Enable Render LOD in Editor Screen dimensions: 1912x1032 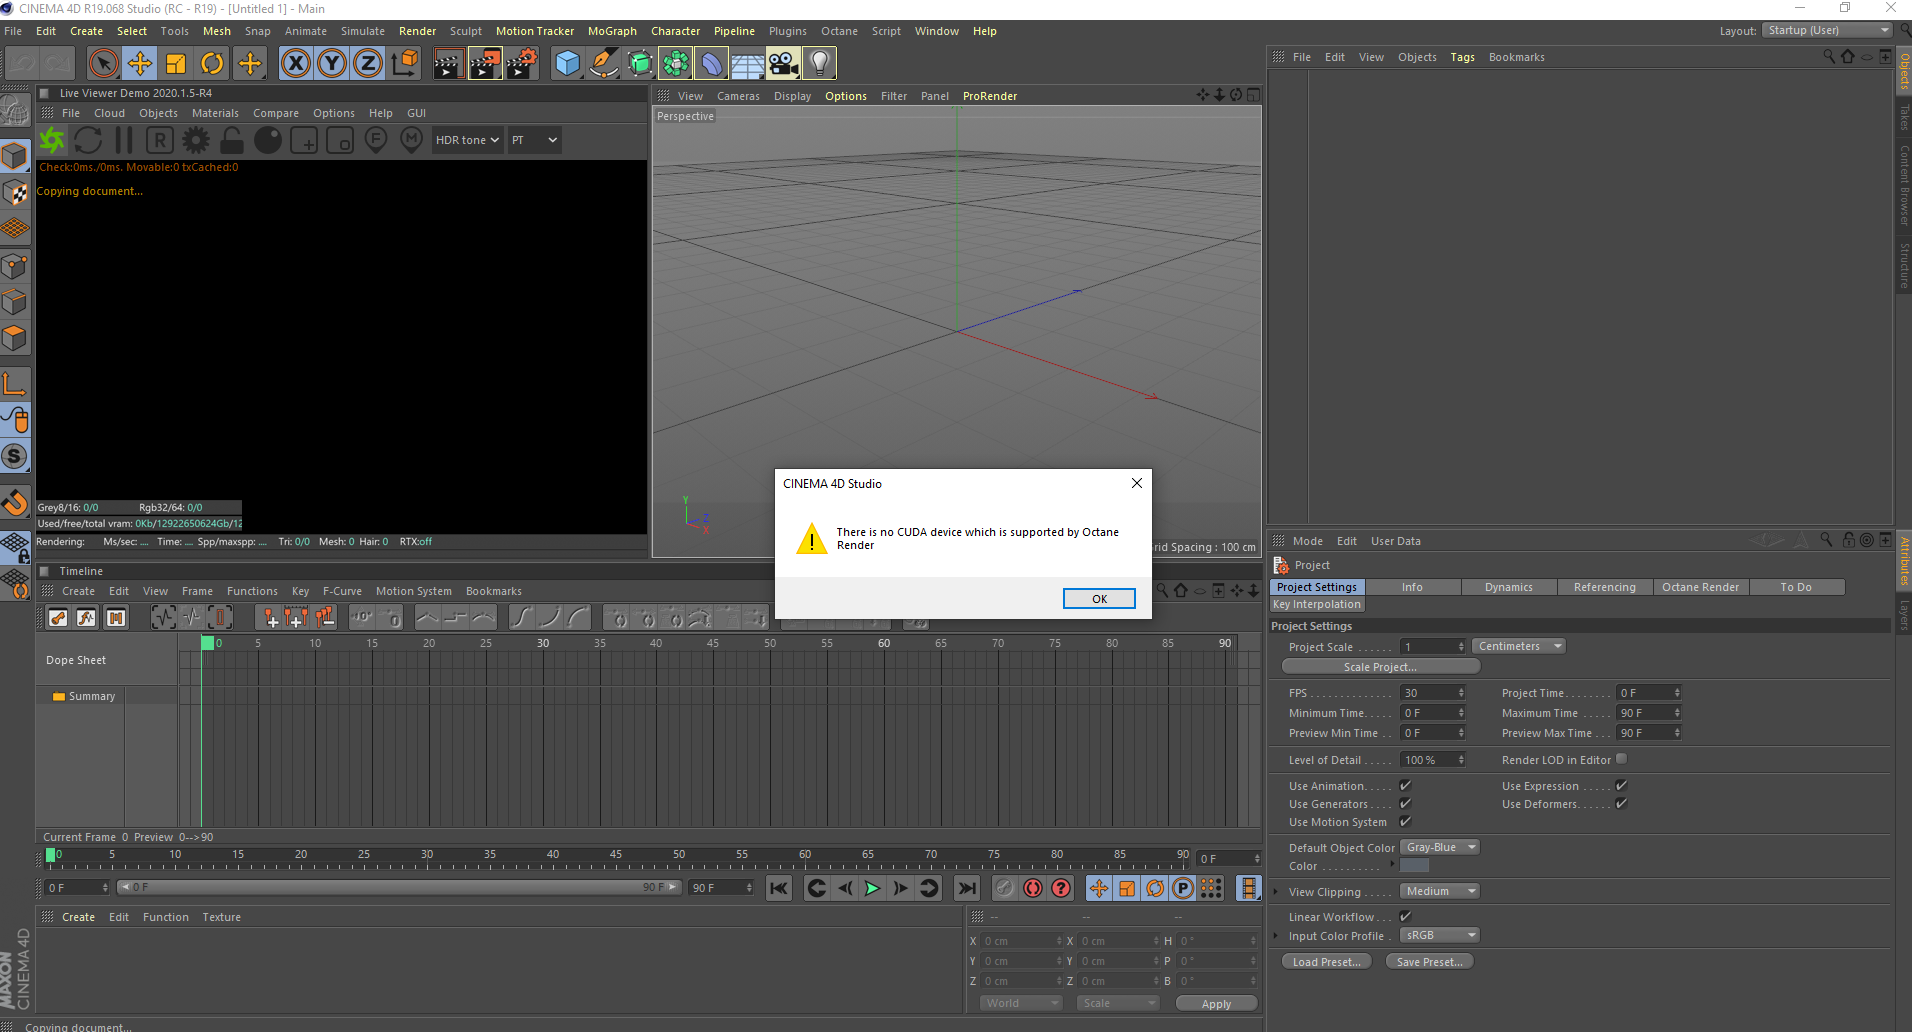pos(1621,759)
